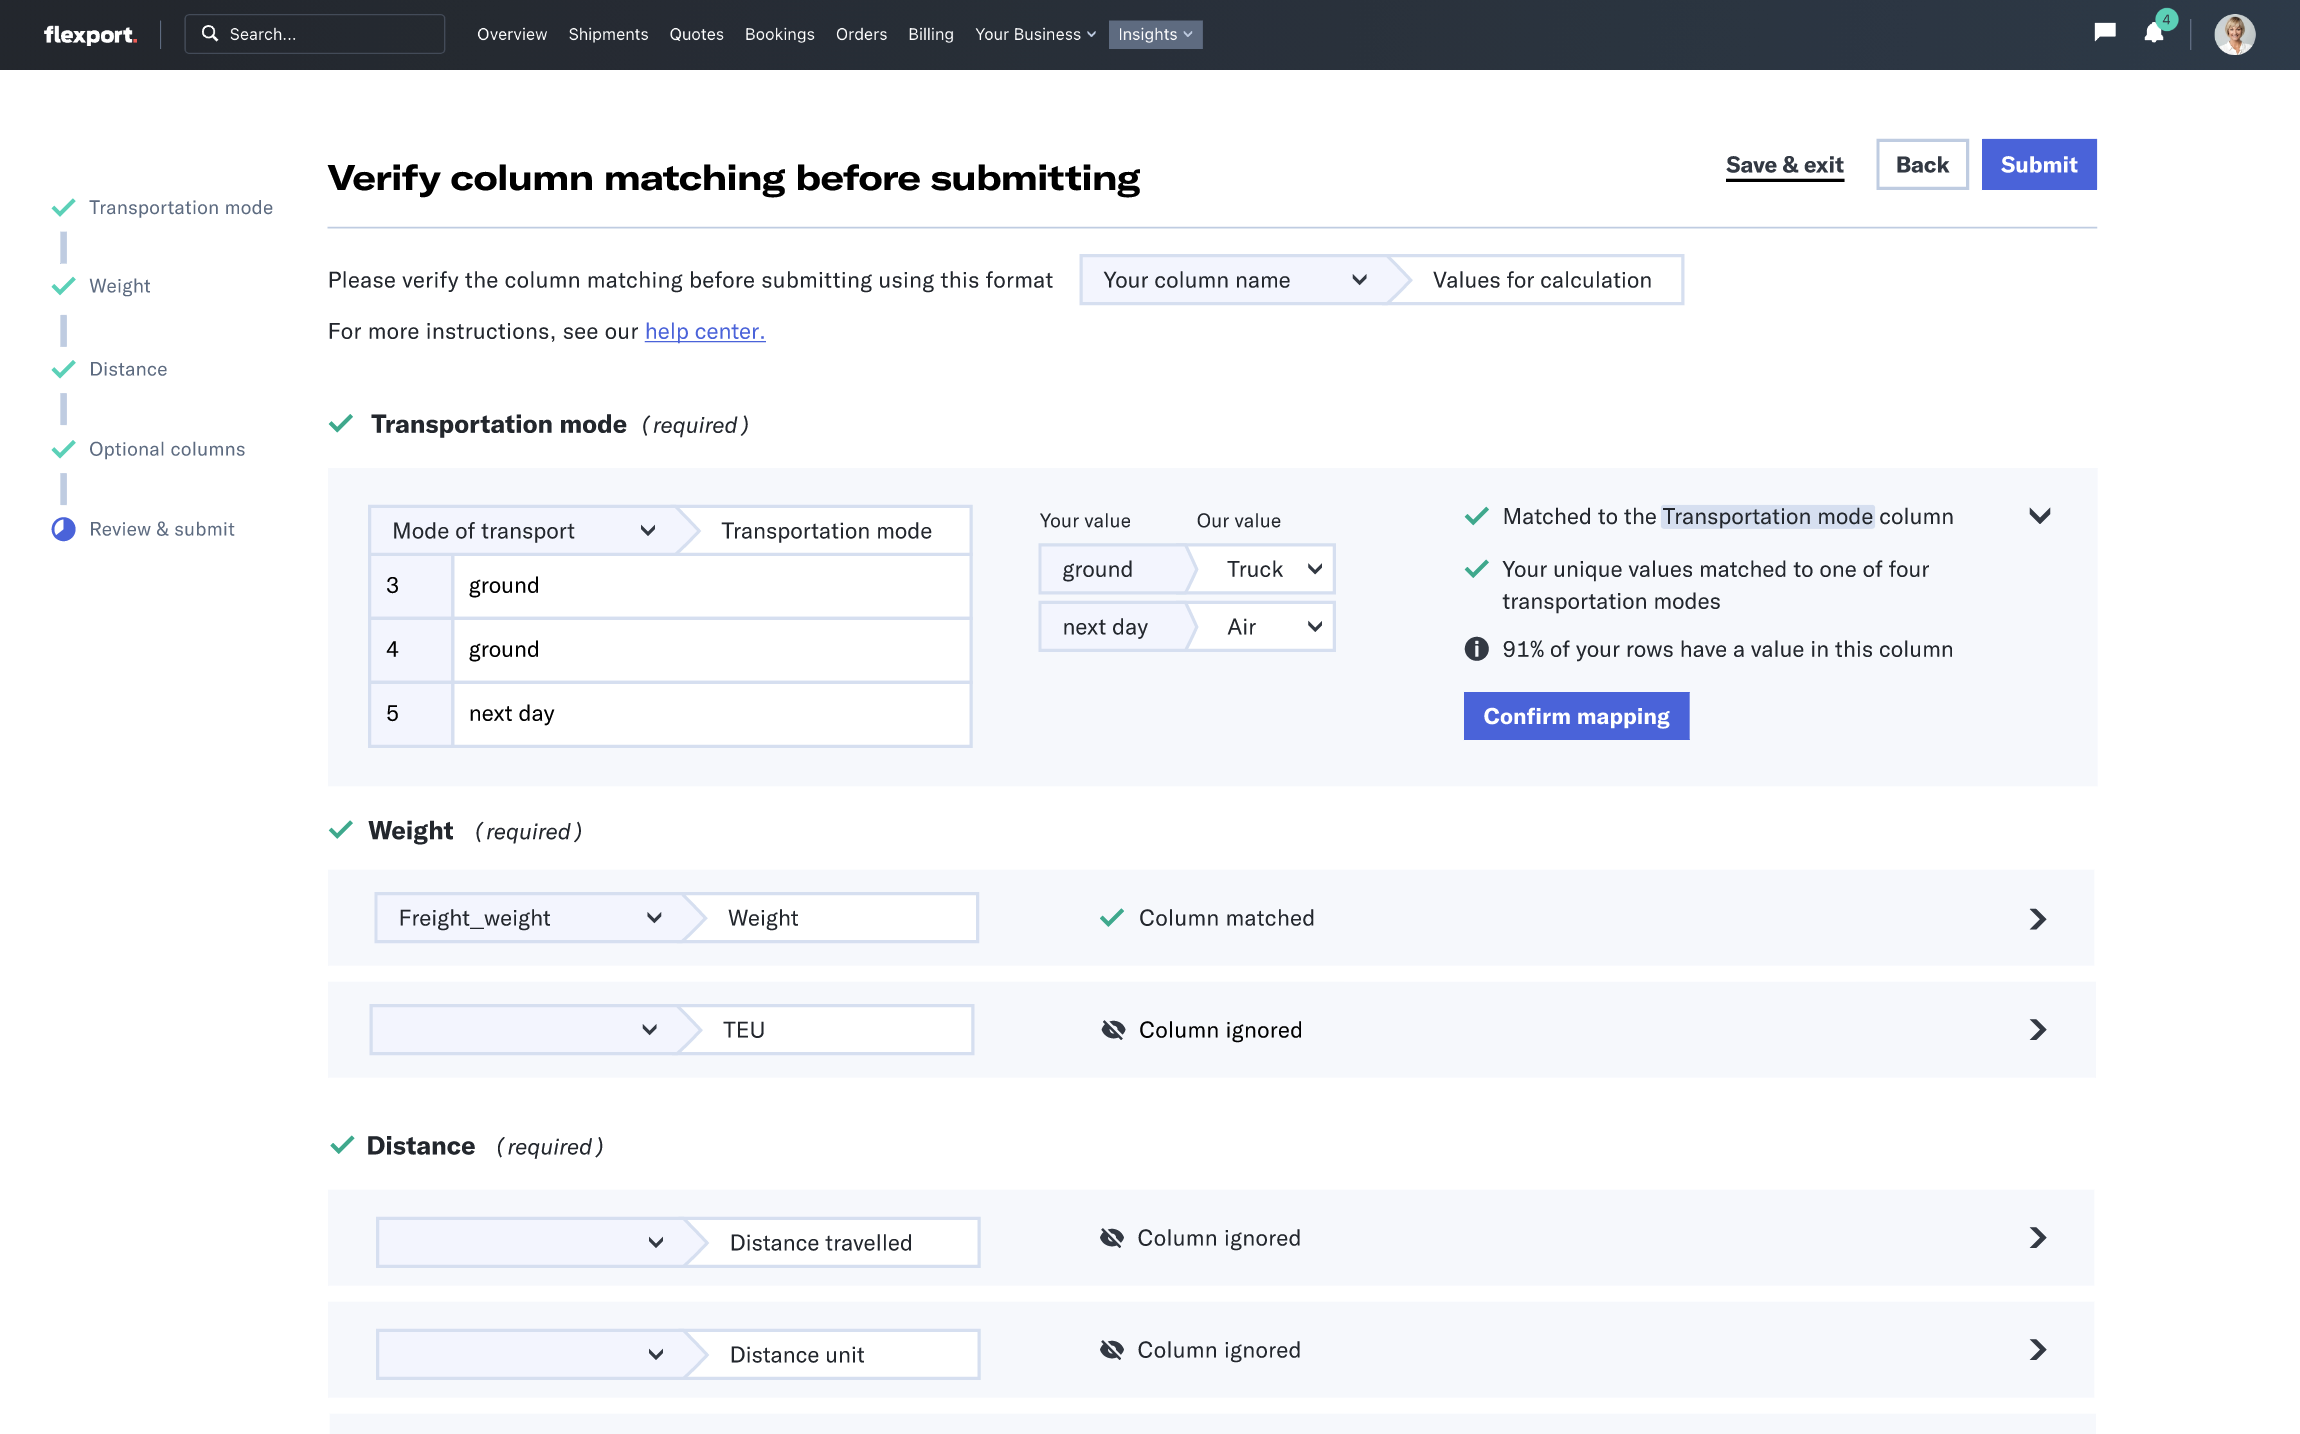Screen dimensions: 2300x1434
Task: Open the chat messages icon
Action: [x=2104, y=33]
